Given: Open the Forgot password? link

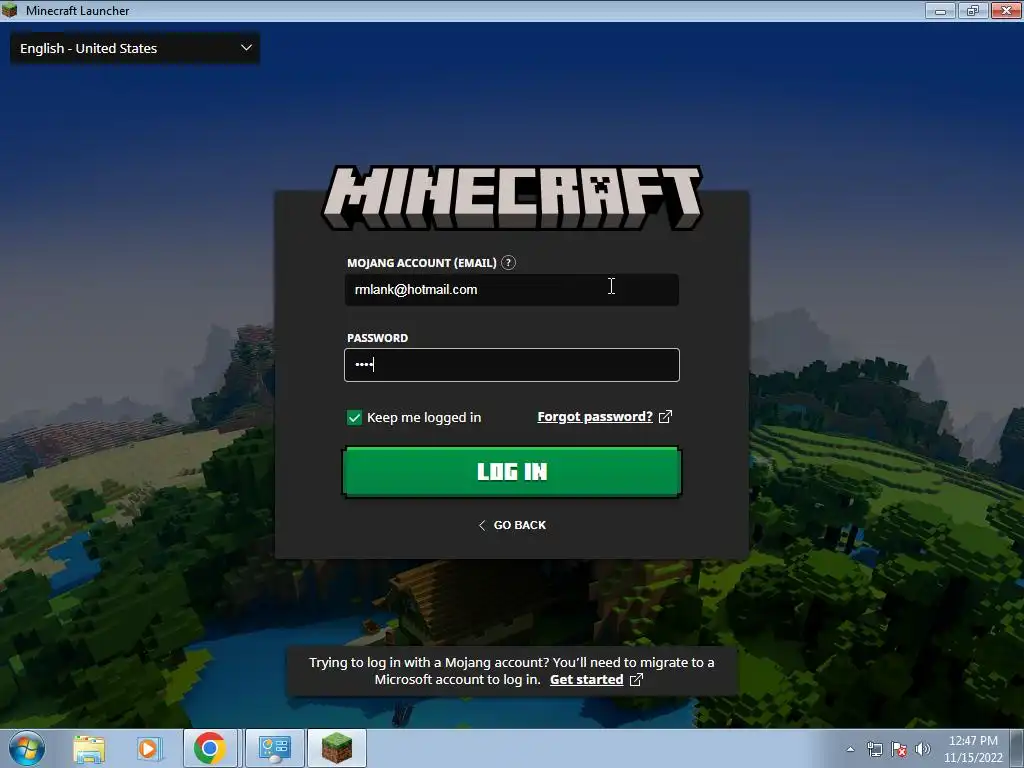Looking at the screenshot, I should [595, 417].
